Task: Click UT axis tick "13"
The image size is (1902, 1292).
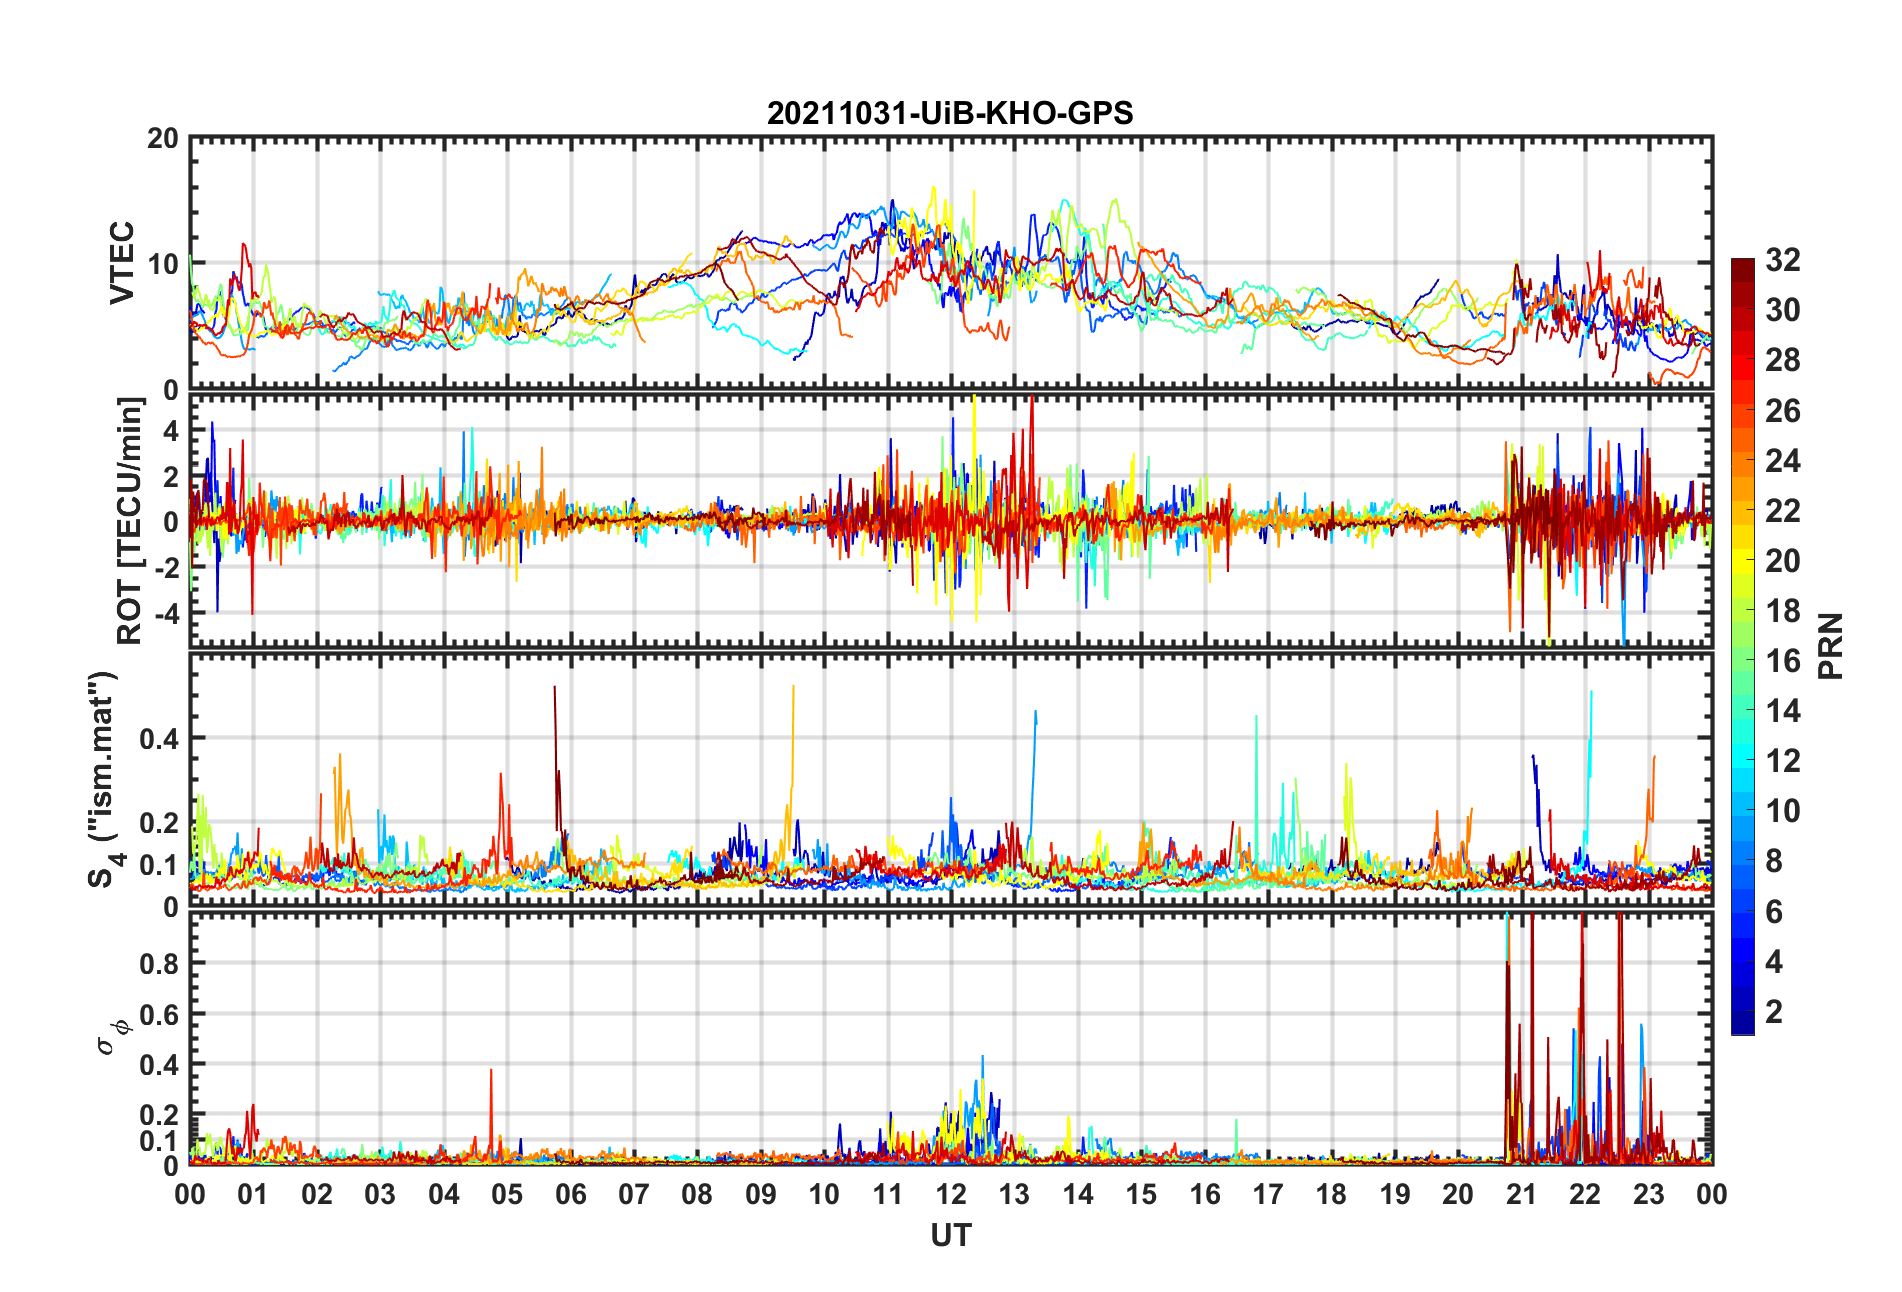Action: pyautogui.click(x=1014, y=1195)
